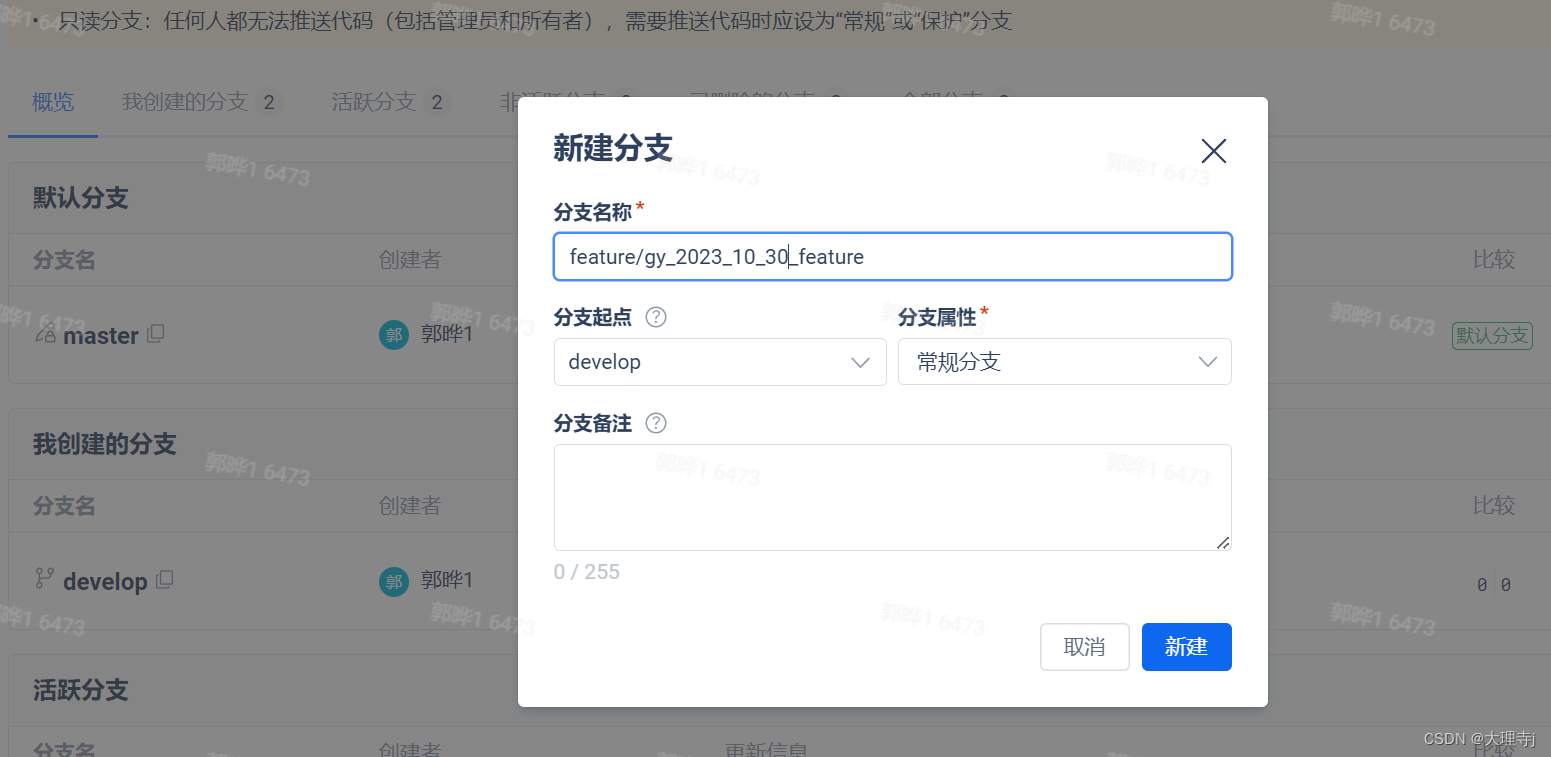Image resolution: width=1551 pixels, height=757 pixels.
Task: Click 郭晔1 avatar in develop row
Action: (x=394, y=582)
